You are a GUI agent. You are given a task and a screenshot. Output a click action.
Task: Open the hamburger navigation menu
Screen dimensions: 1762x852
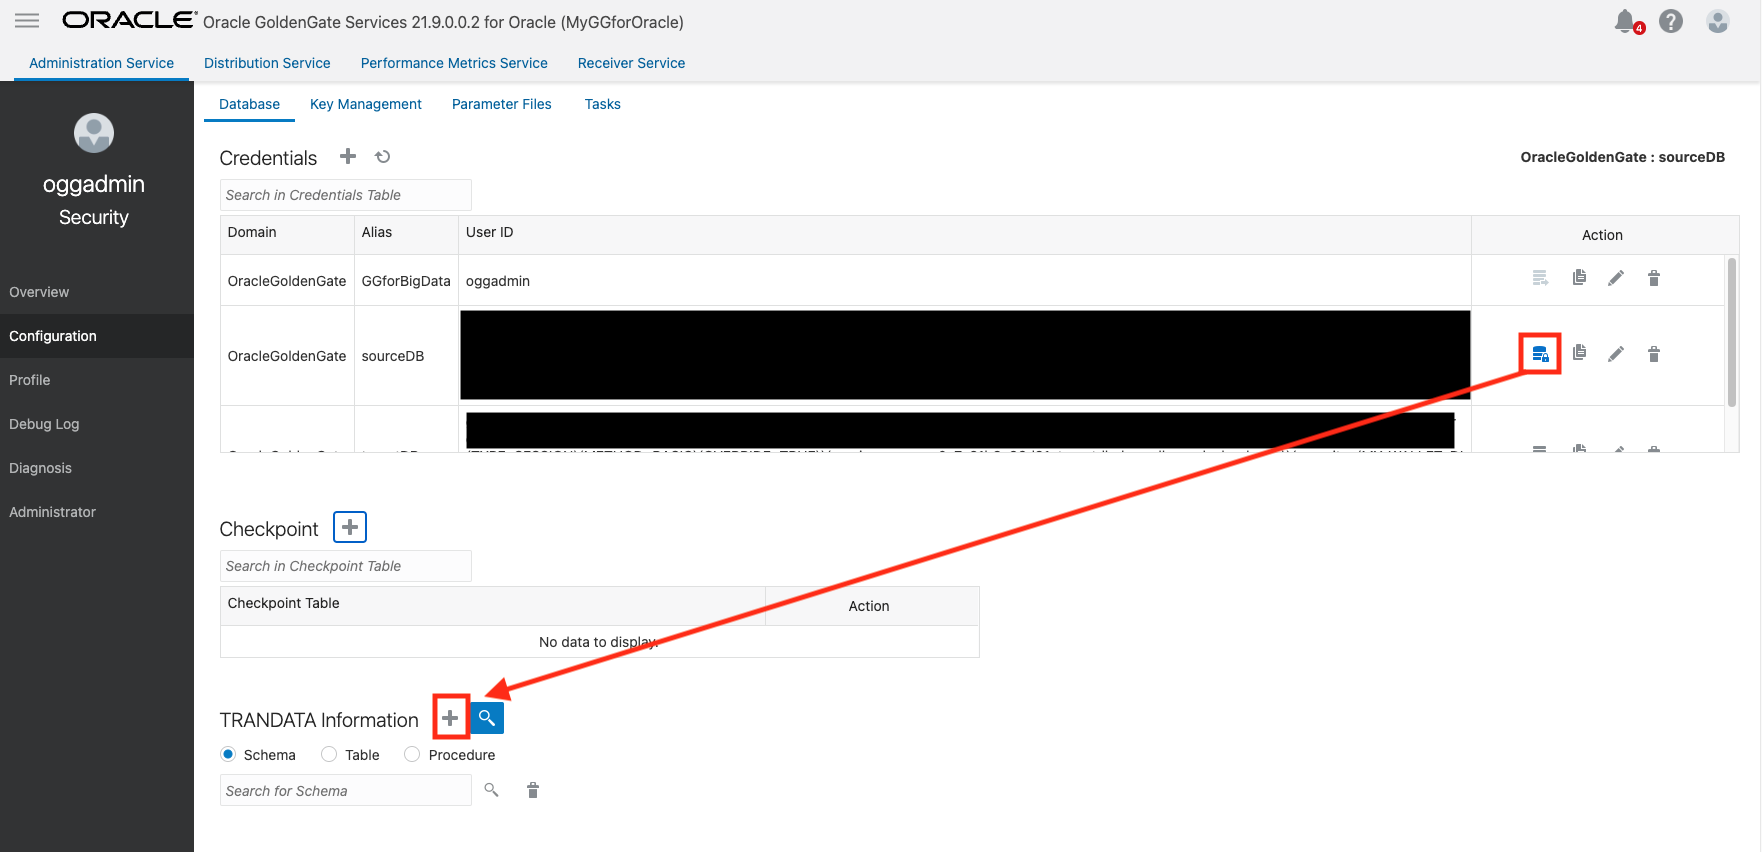click(x=27, y=20)
